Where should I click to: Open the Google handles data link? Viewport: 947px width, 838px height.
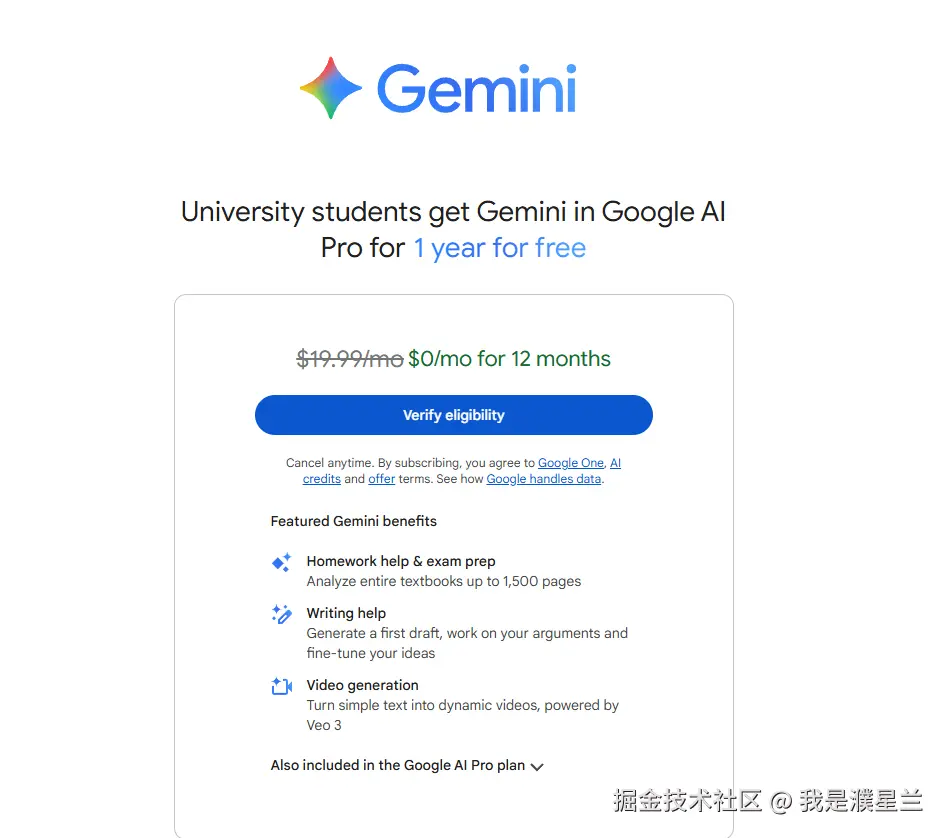(544, 479)
